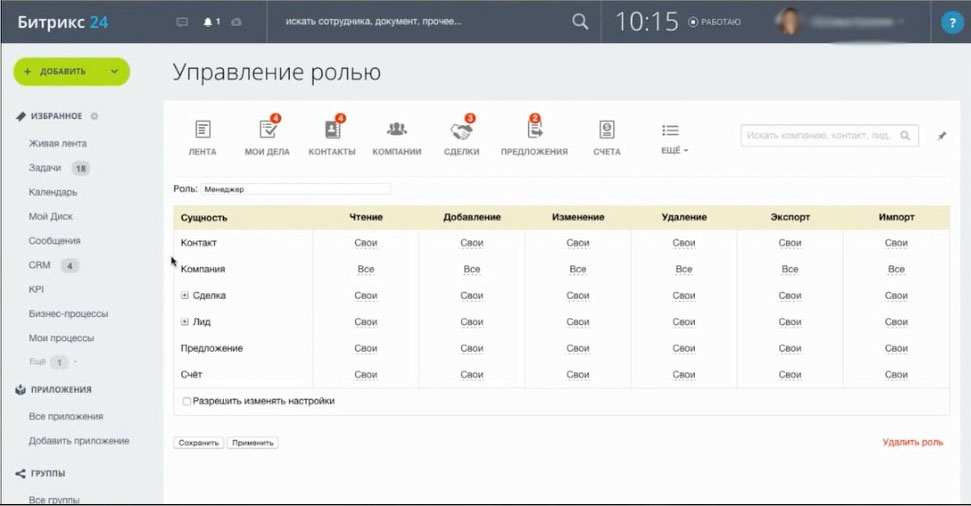971x506 pixels.
Task: Click the help question mark icon
Action: 951,23
